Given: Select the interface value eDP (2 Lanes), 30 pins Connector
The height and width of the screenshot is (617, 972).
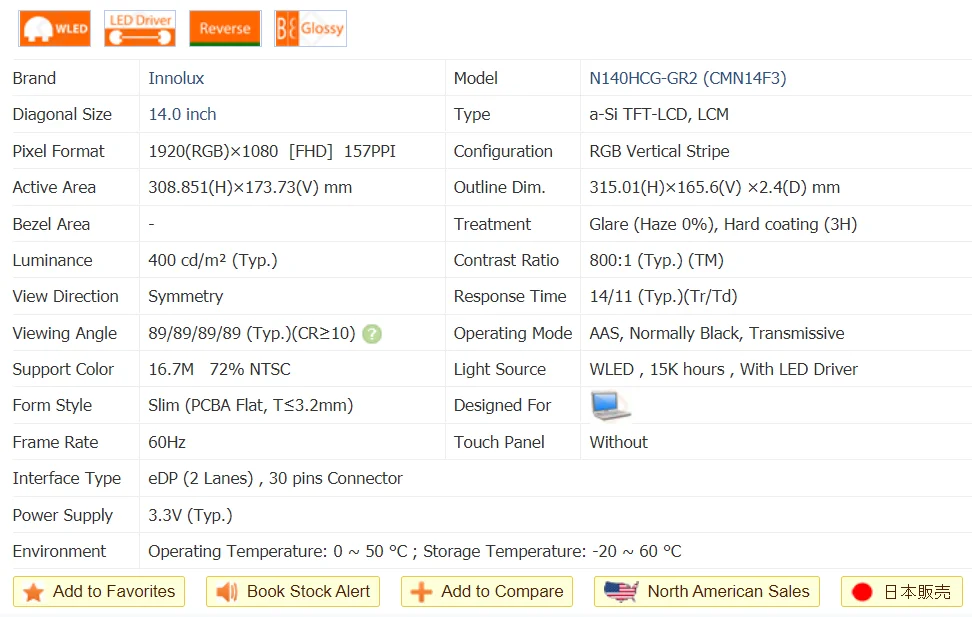Looking at the screenshot, I should tap(275, 479).
